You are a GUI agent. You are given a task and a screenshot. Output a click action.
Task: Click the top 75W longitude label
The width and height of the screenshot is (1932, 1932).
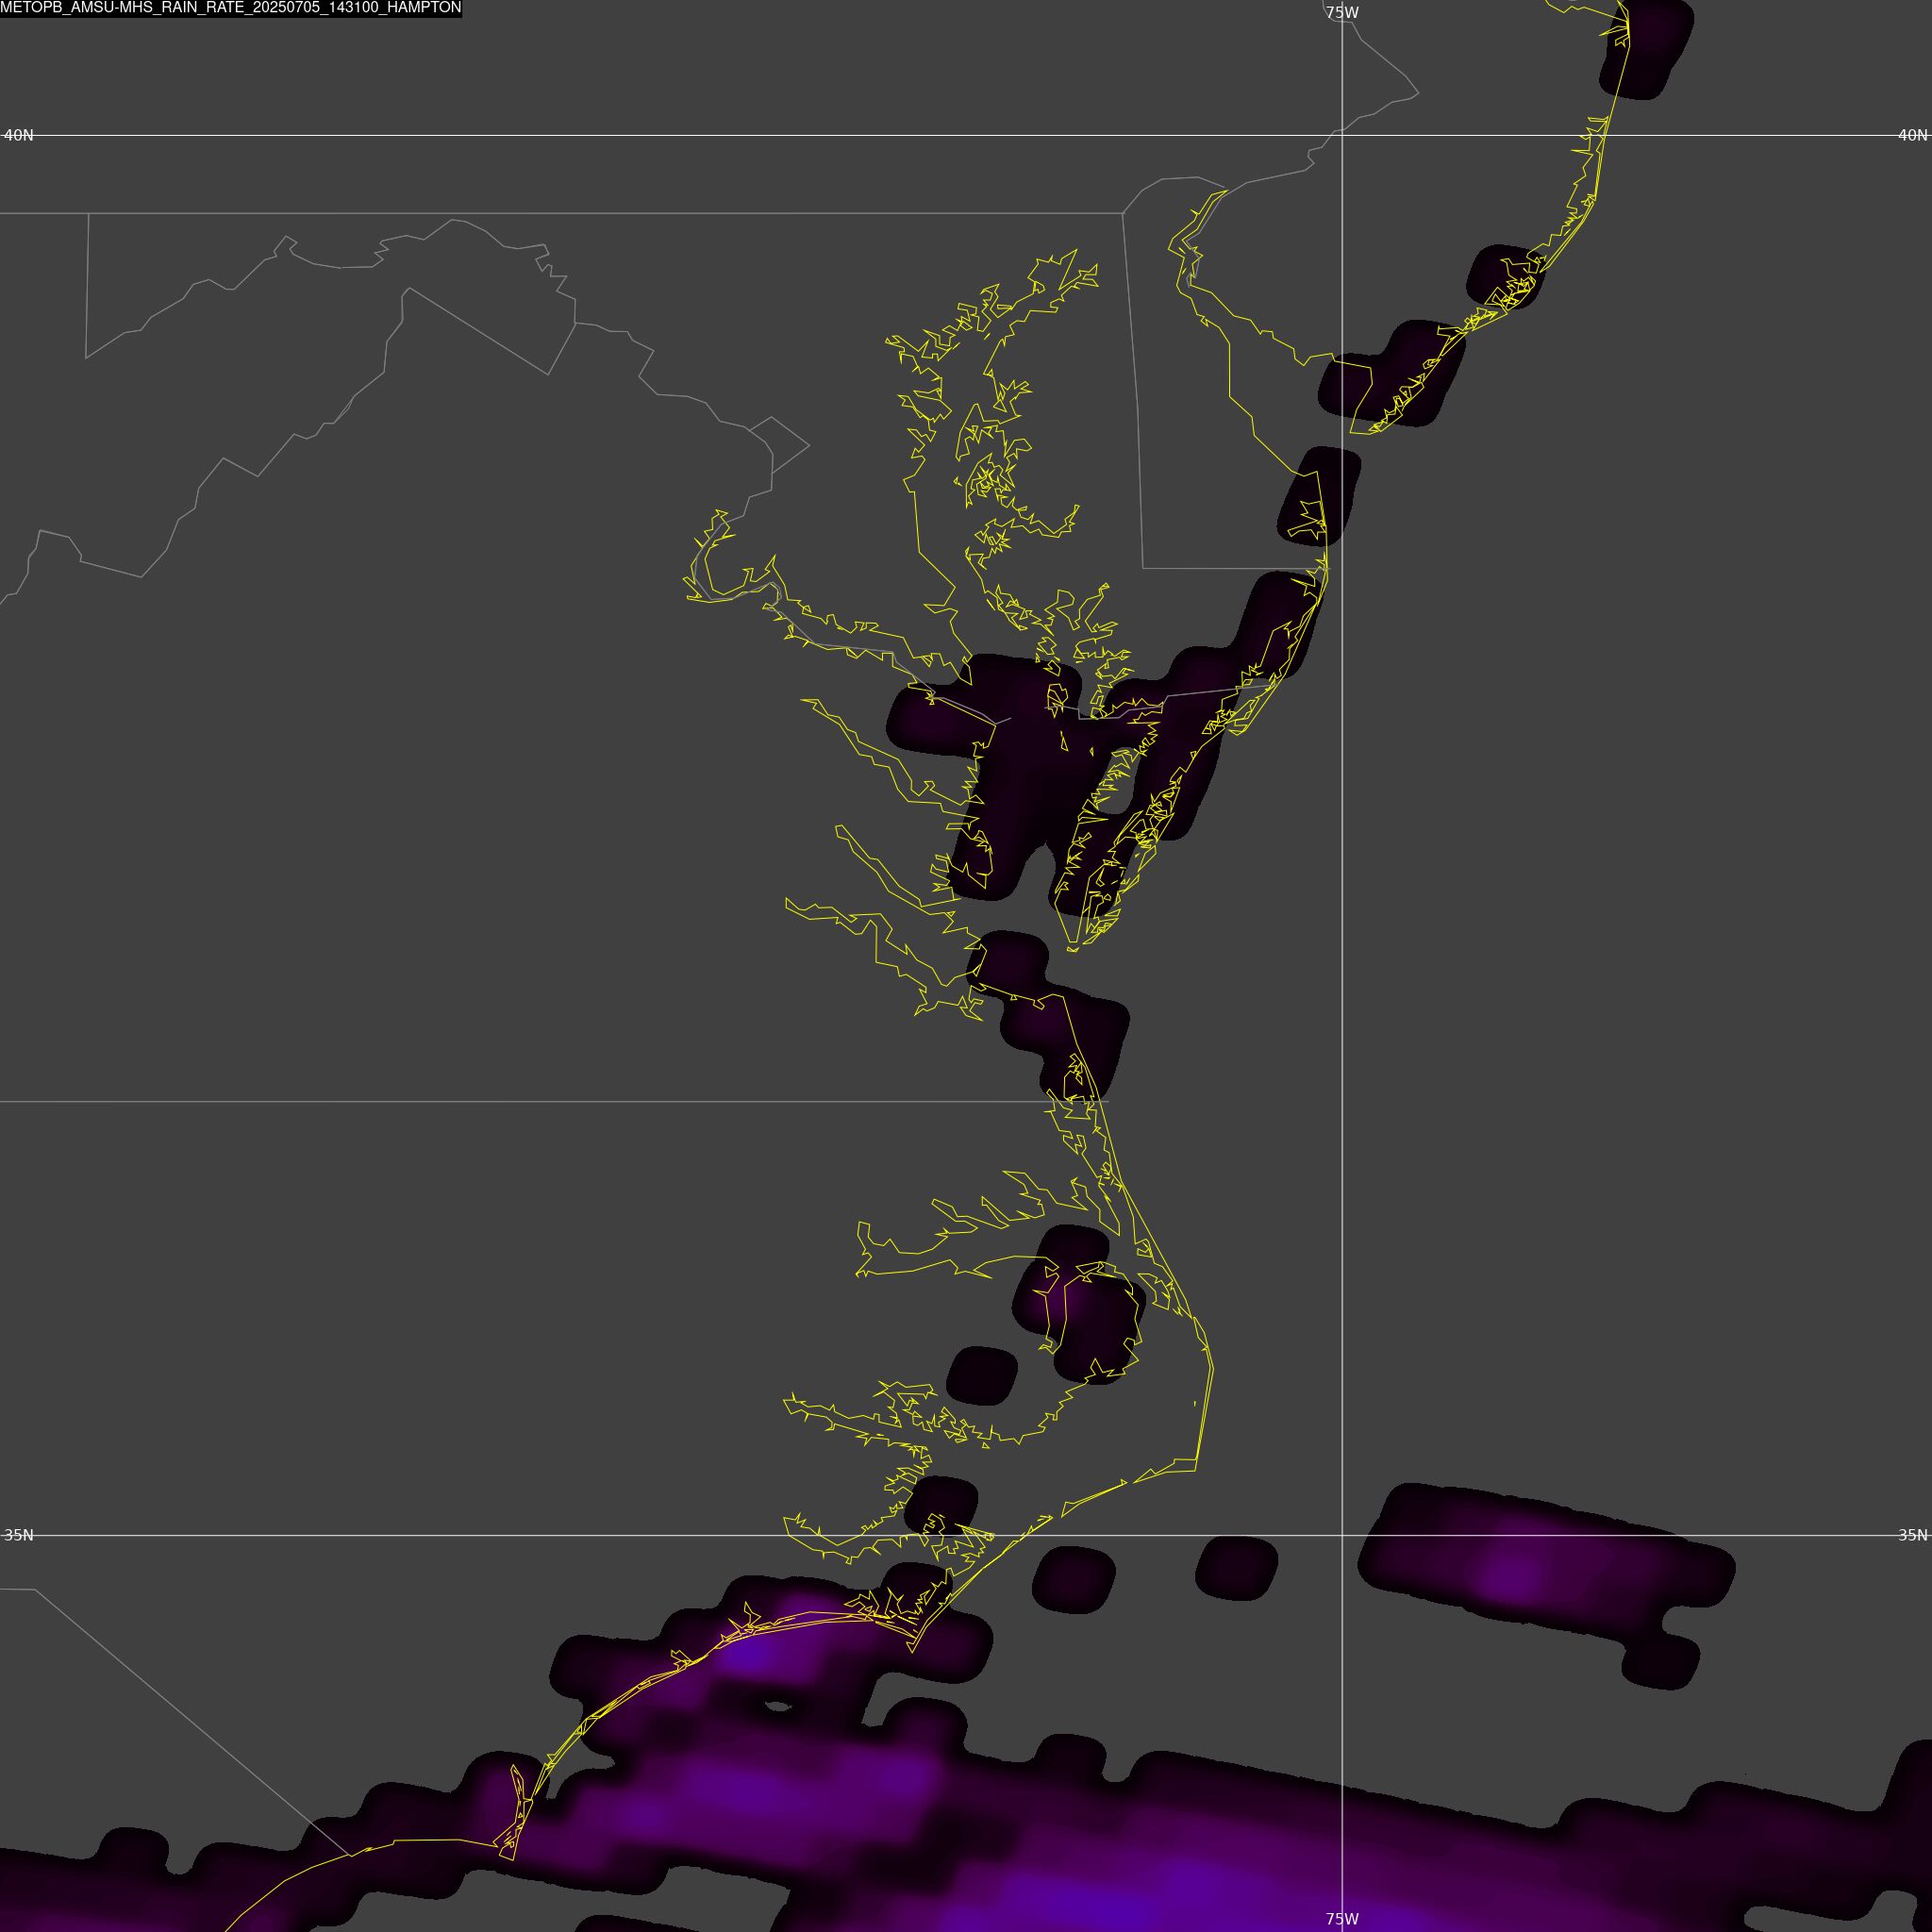(x=1342, y=13)
